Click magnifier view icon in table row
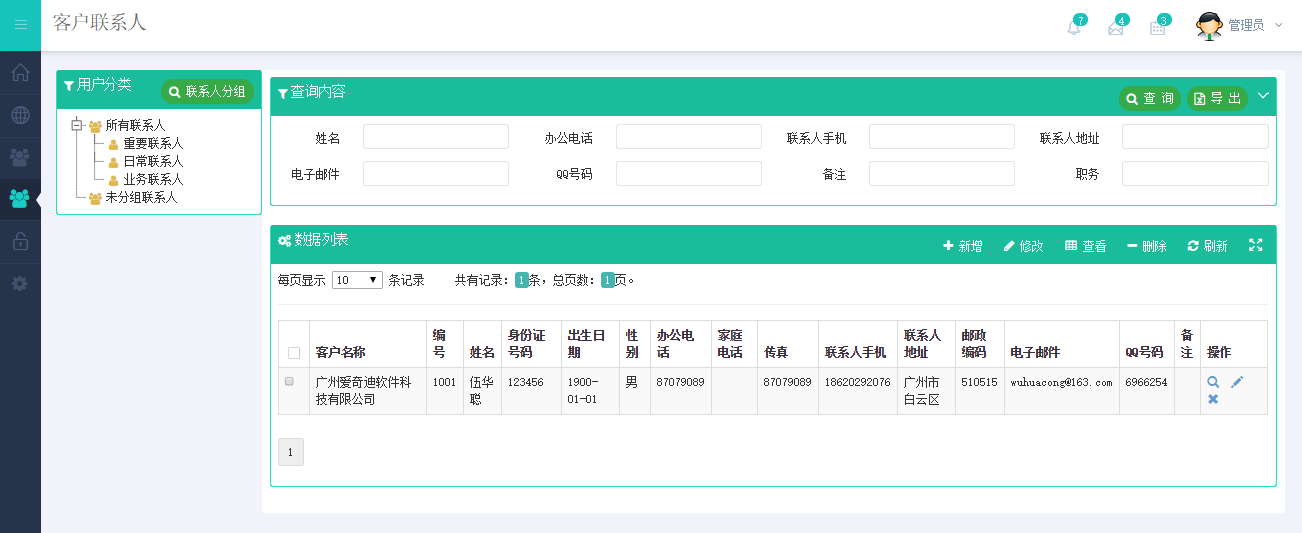Viewport: 1302px width, 533px height. click(1213, 382)
